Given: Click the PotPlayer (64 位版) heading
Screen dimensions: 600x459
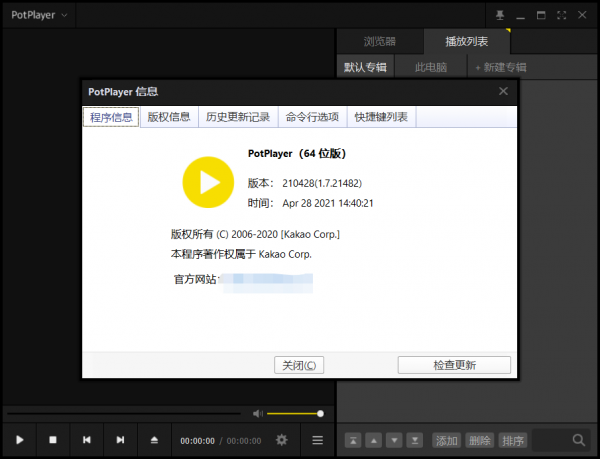Looking at the screenshot, I should coord(297,153).
